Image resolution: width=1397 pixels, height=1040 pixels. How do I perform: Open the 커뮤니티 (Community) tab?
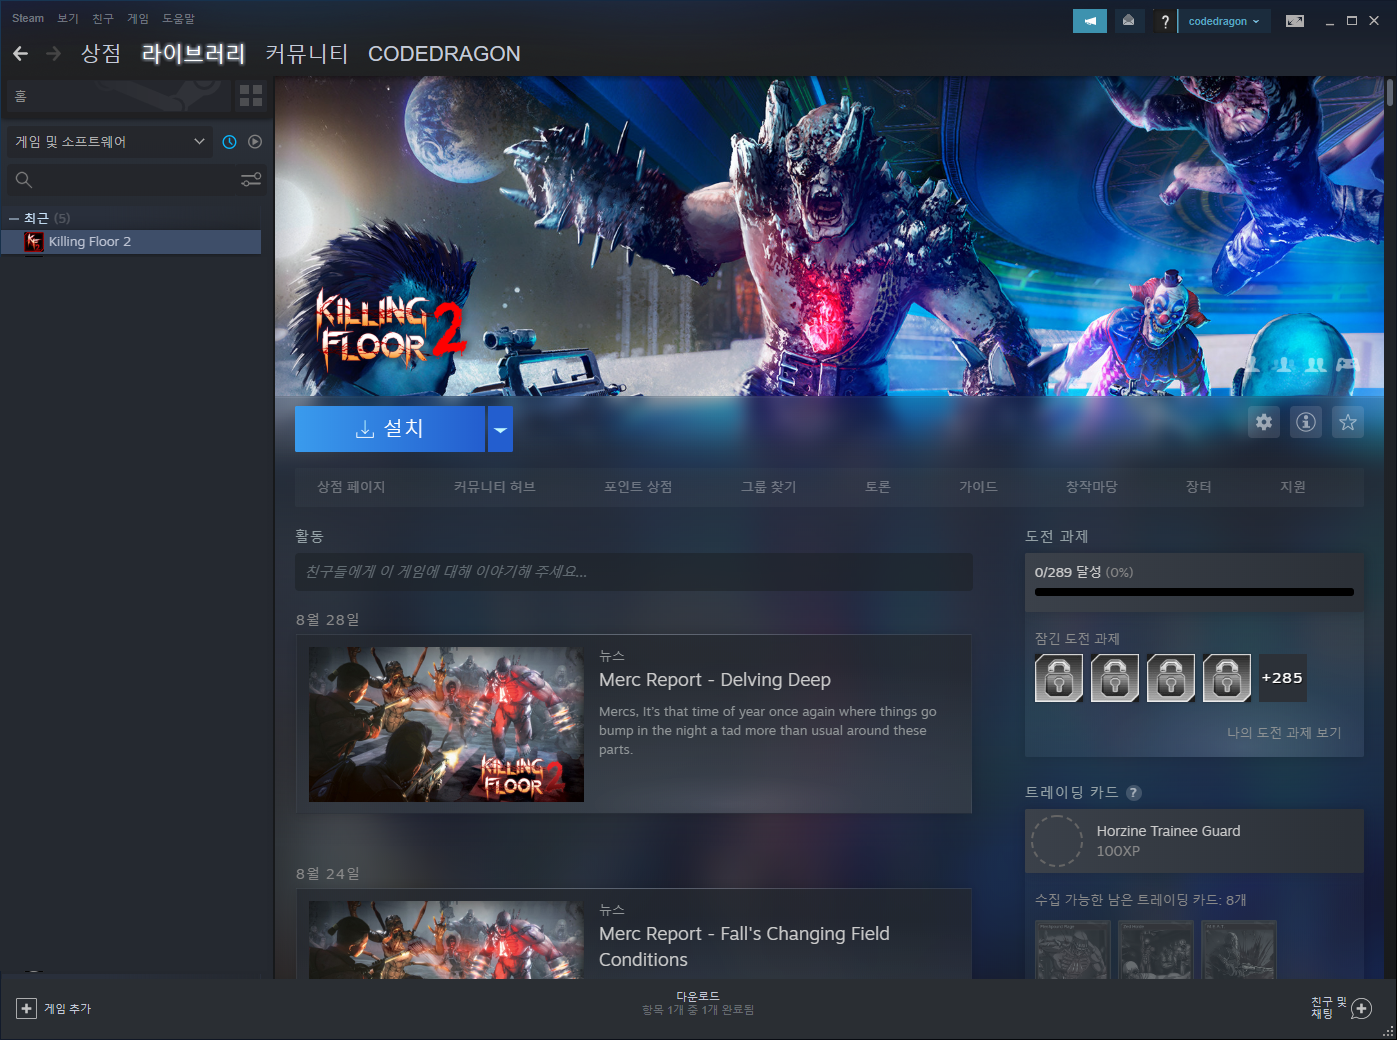(307, 54)
